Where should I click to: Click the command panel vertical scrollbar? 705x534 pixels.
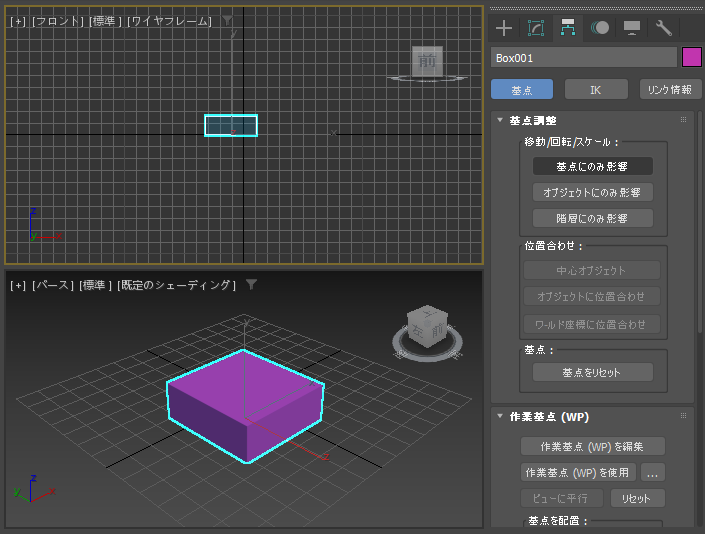700,220
